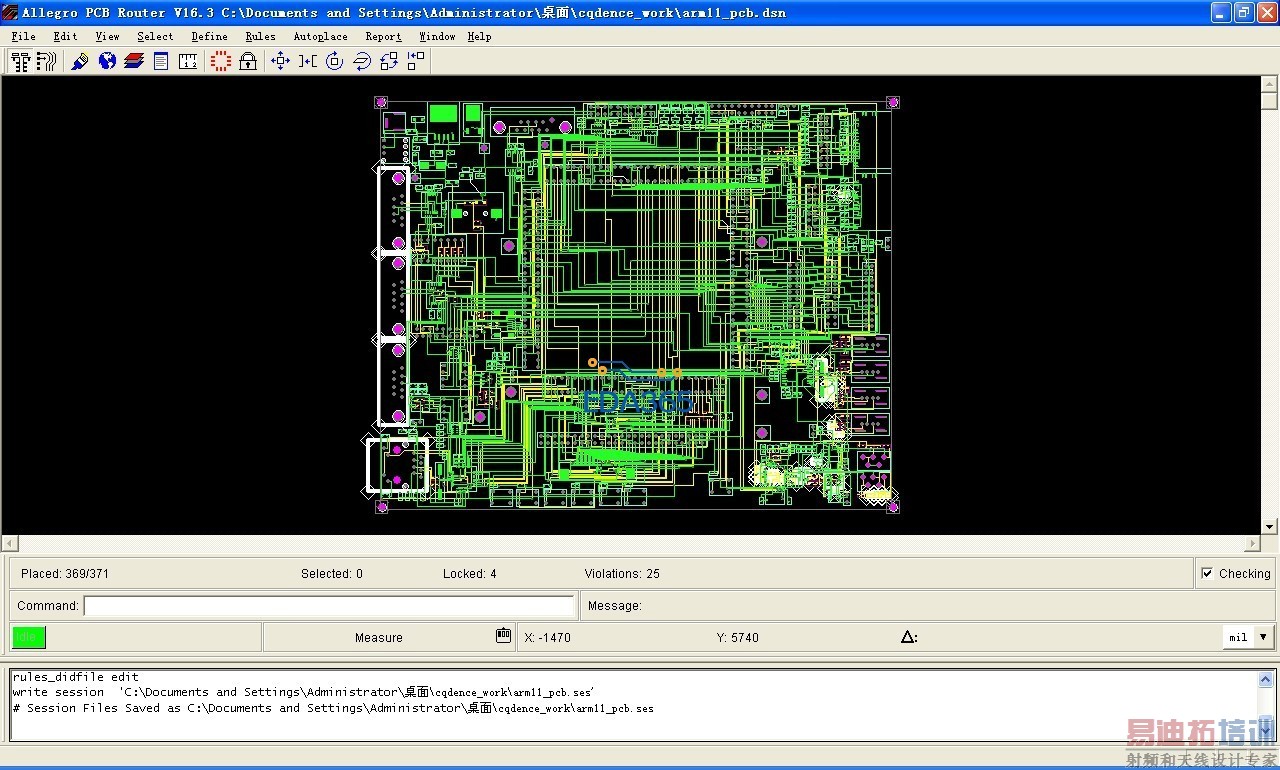Open the stacked layers panel icon

pos(134,62)
